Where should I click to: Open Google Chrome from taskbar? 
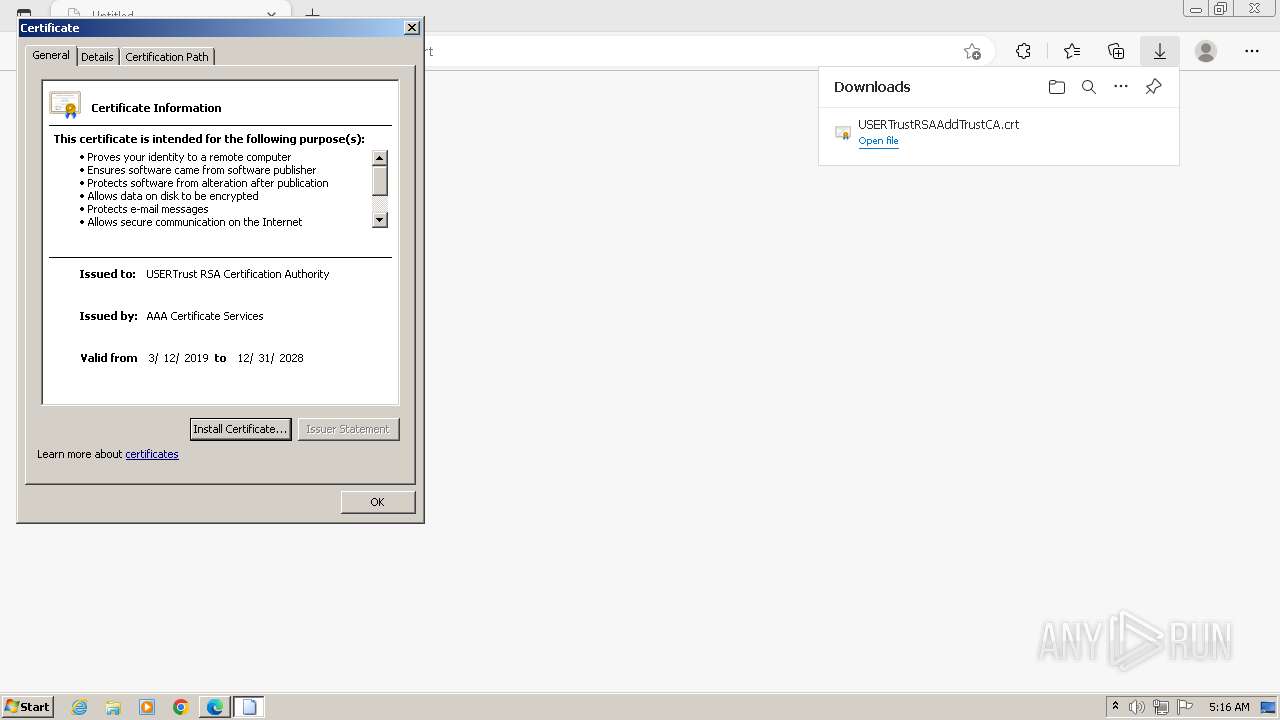point(181,707)
